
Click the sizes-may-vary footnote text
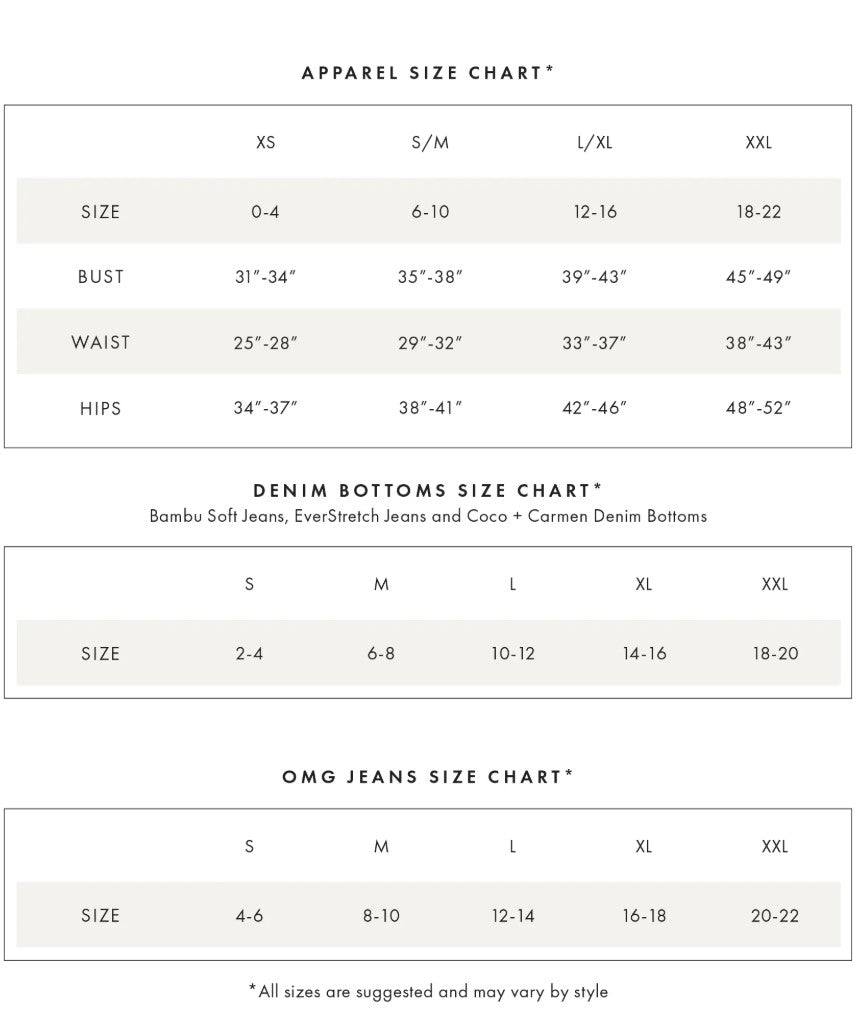(428, 992)
